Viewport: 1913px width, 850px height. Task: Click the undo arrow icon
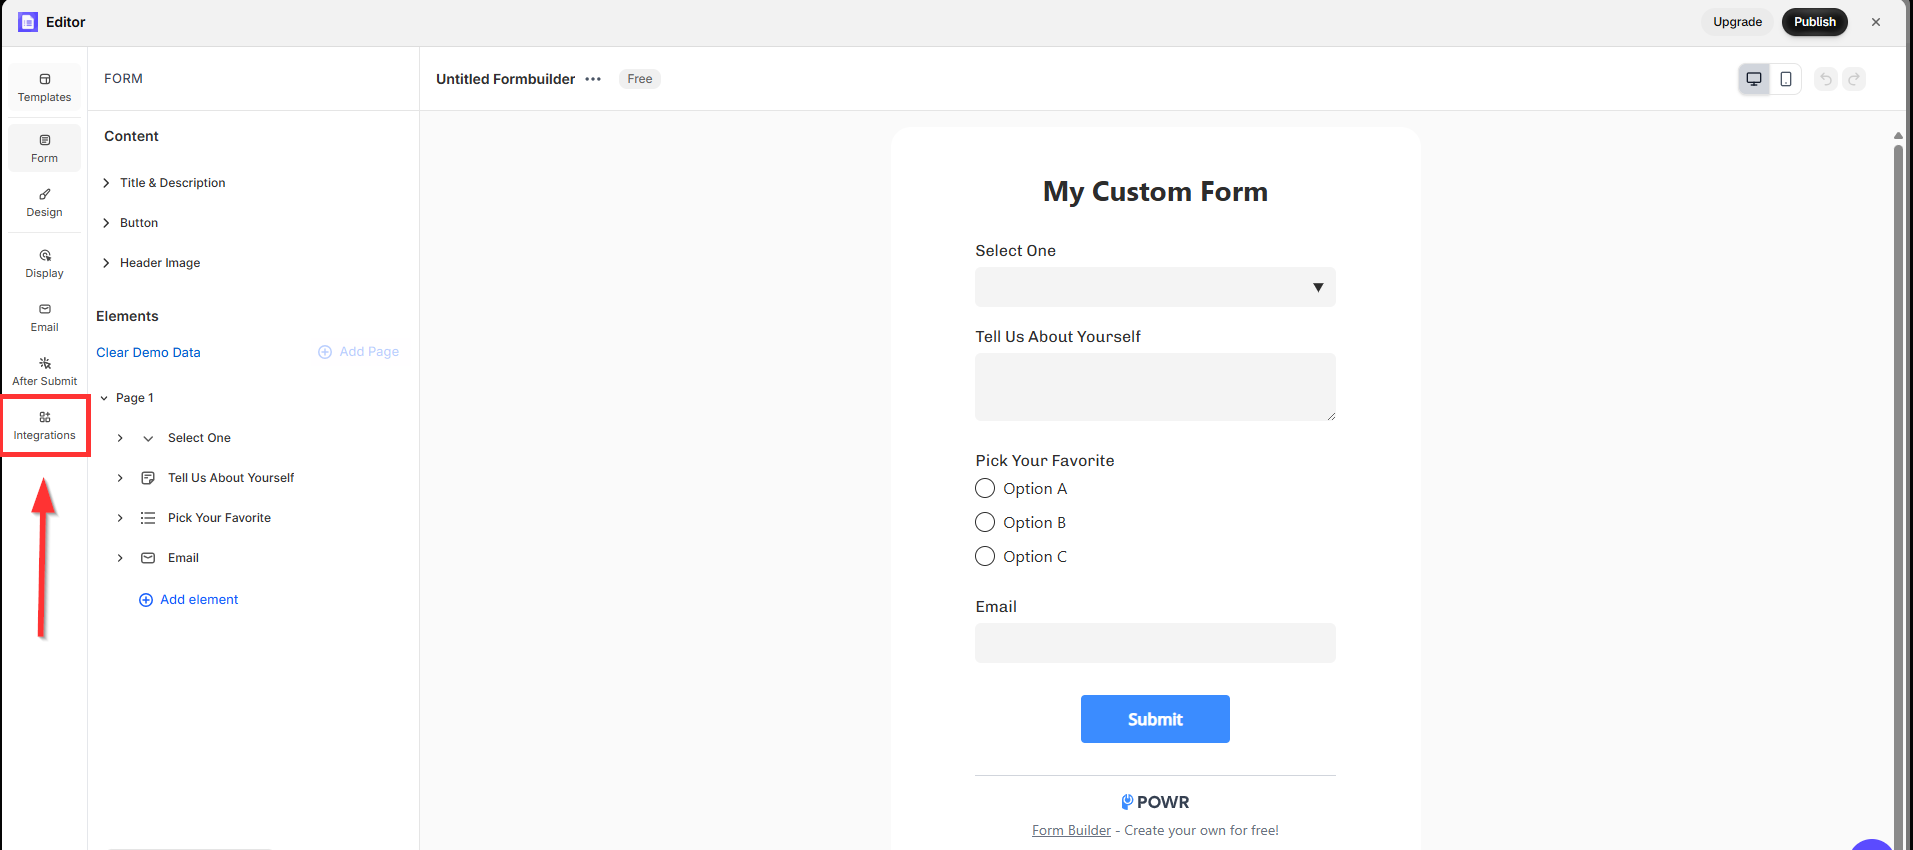1826,79
